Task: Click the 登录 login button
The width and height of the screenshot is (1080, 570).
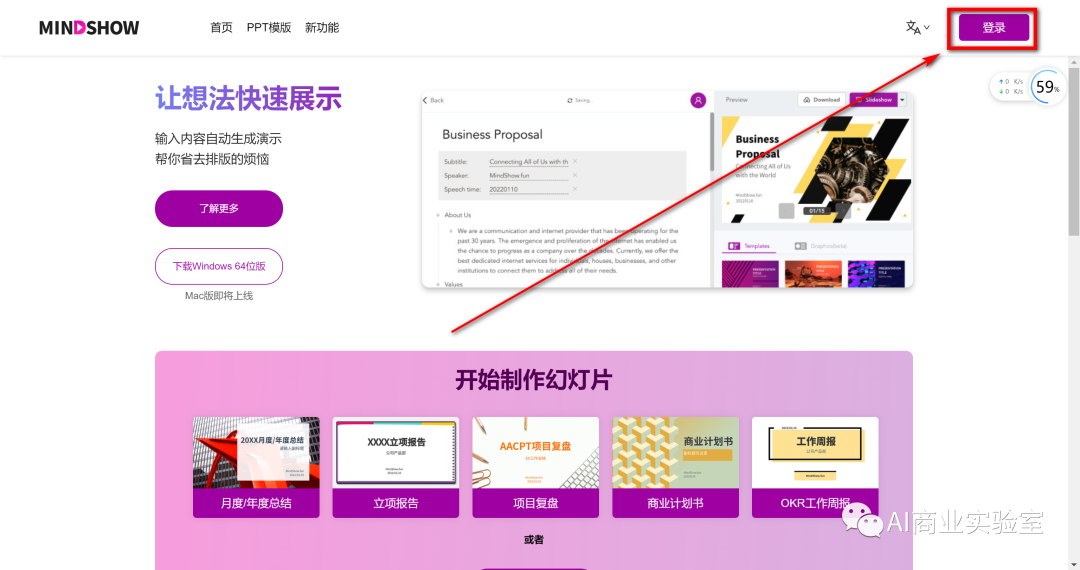Action: coord(994,28)
